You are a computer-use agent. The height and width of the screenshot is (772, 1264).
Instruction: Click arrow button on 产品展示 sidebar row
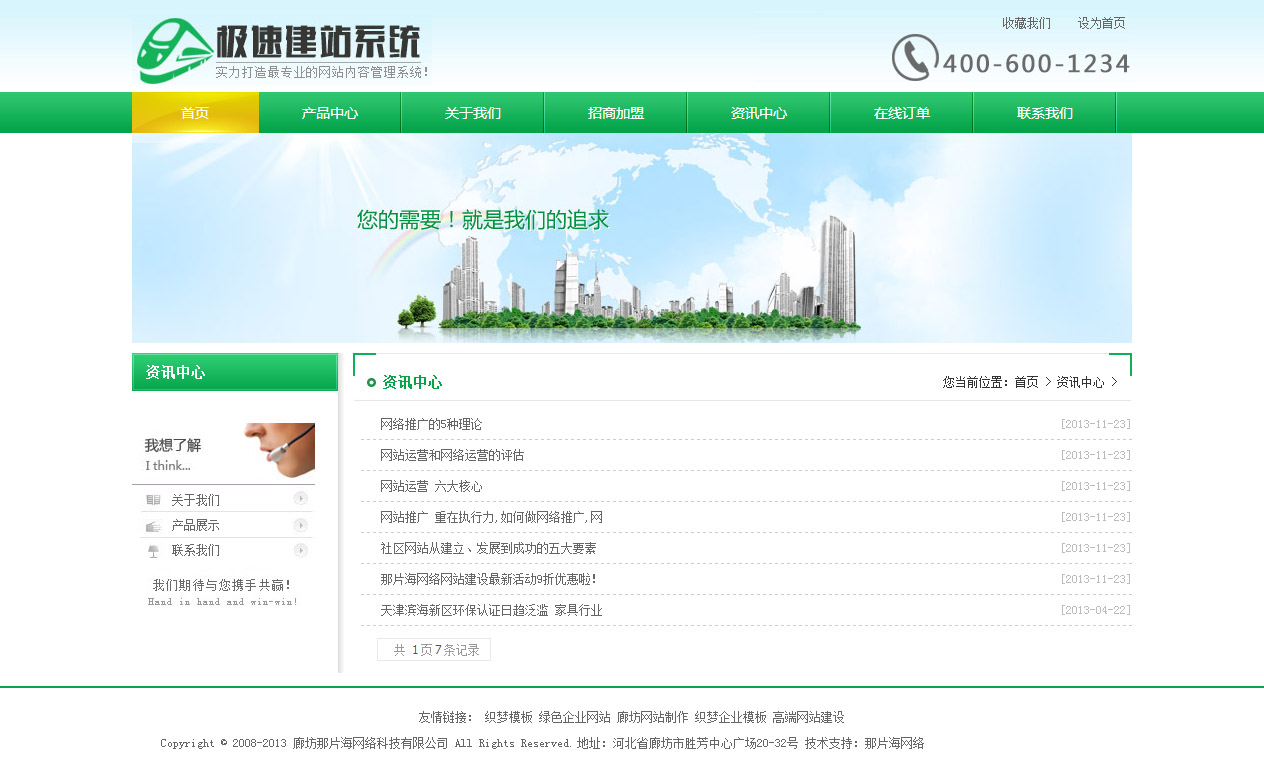tap(301, 525)
